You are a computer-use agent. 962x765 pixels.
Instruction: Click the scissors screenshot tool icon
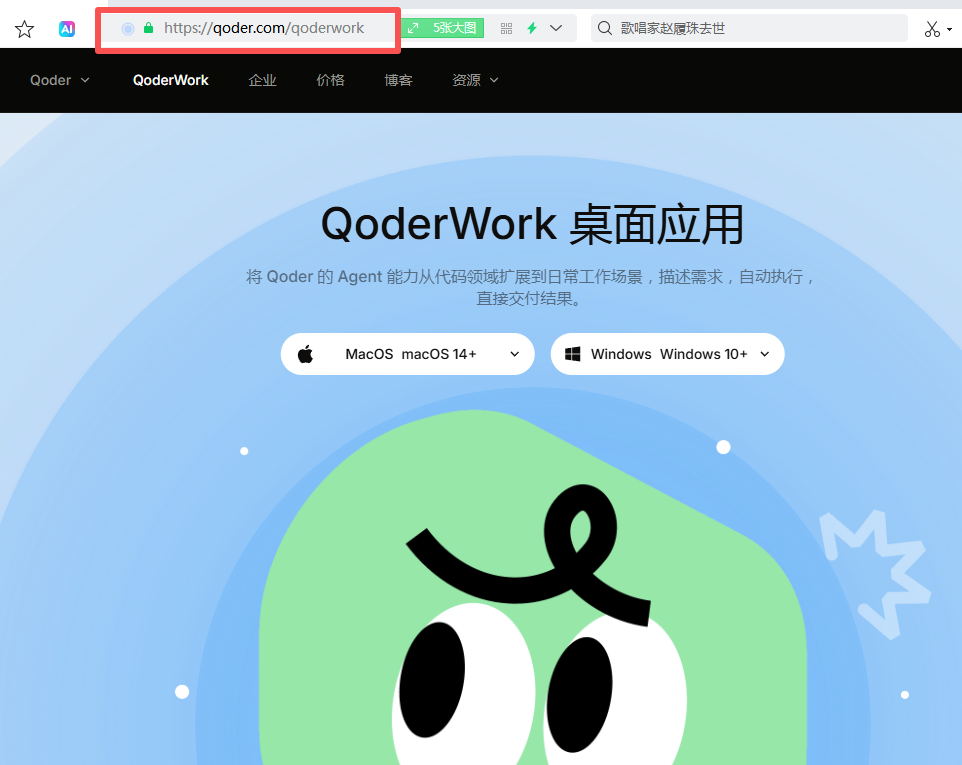coord(932,29)
